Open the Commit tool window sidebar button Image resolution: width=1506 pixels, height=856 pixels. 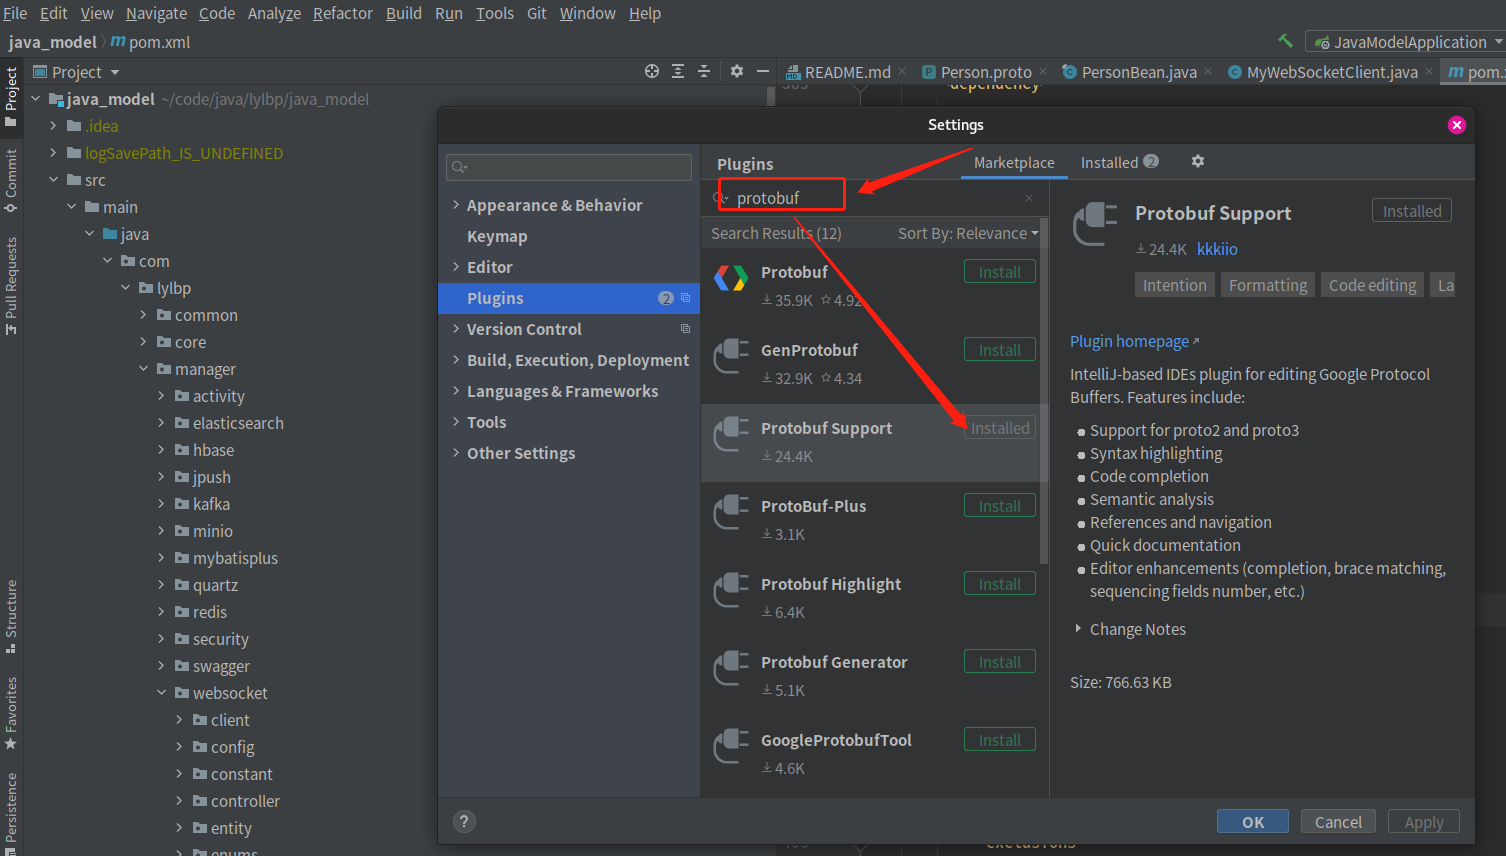tap(11, 181)
